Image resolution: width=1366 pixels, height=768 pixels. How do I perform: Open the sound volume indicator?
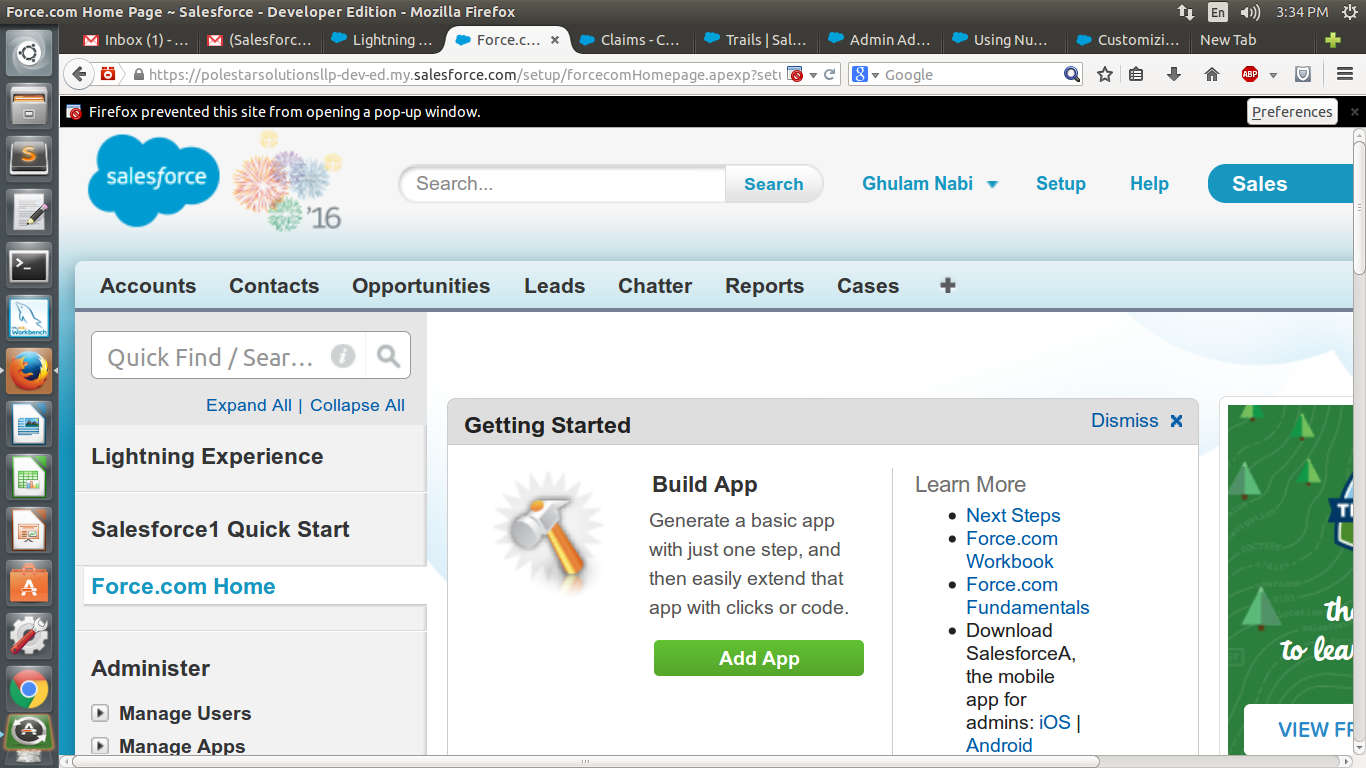(x=1250, y=12)
